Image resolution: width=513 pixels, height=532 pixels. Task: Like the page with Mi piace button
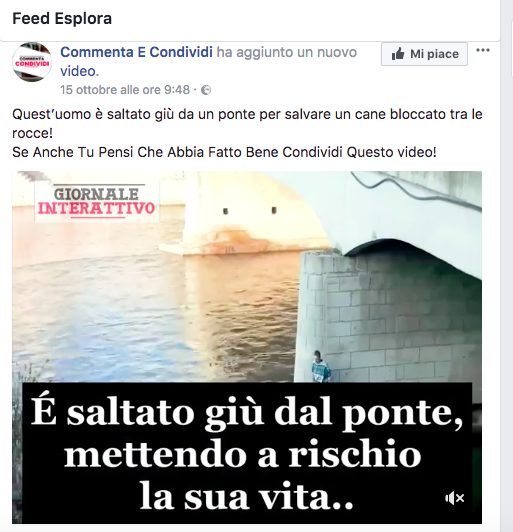pos(424,54)
